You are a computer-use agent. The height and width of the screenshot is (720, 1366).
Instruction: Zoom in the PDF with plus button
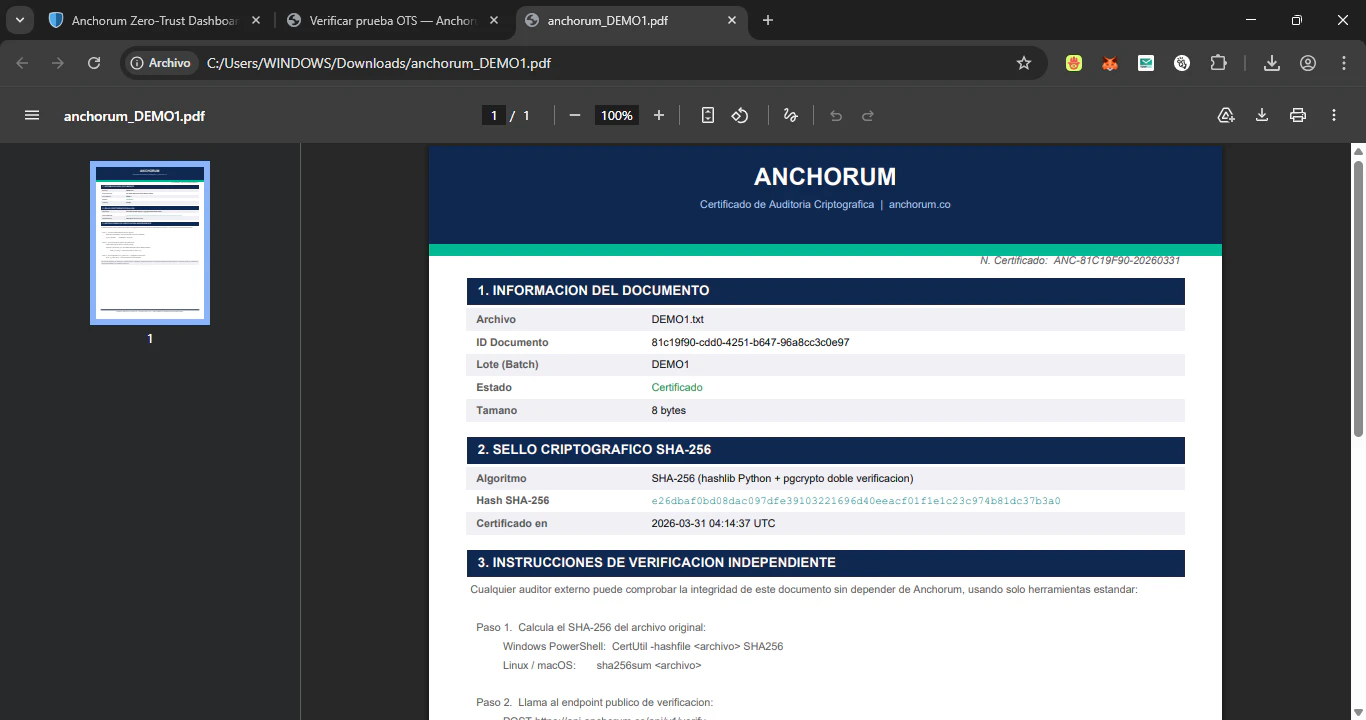tap(659, 115)
